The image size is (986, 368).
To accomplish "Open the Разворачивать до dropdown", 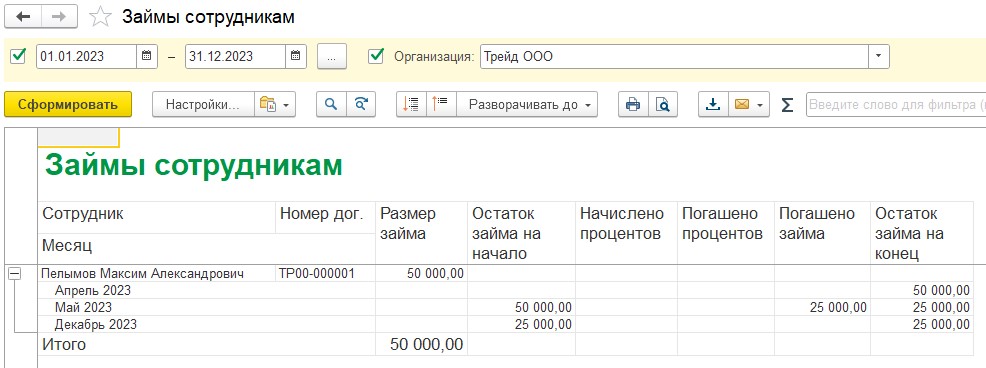I will pos(527,104).
